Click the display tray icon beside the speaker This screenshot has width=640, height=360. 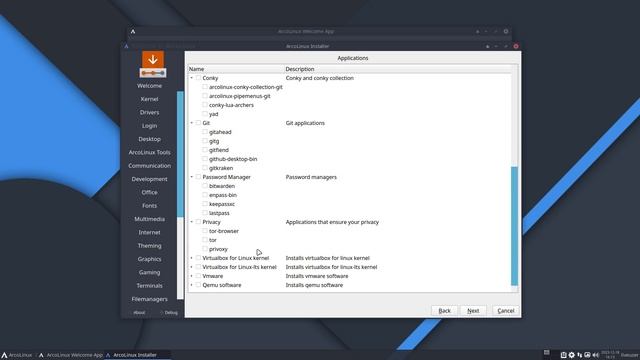[587, 355]
